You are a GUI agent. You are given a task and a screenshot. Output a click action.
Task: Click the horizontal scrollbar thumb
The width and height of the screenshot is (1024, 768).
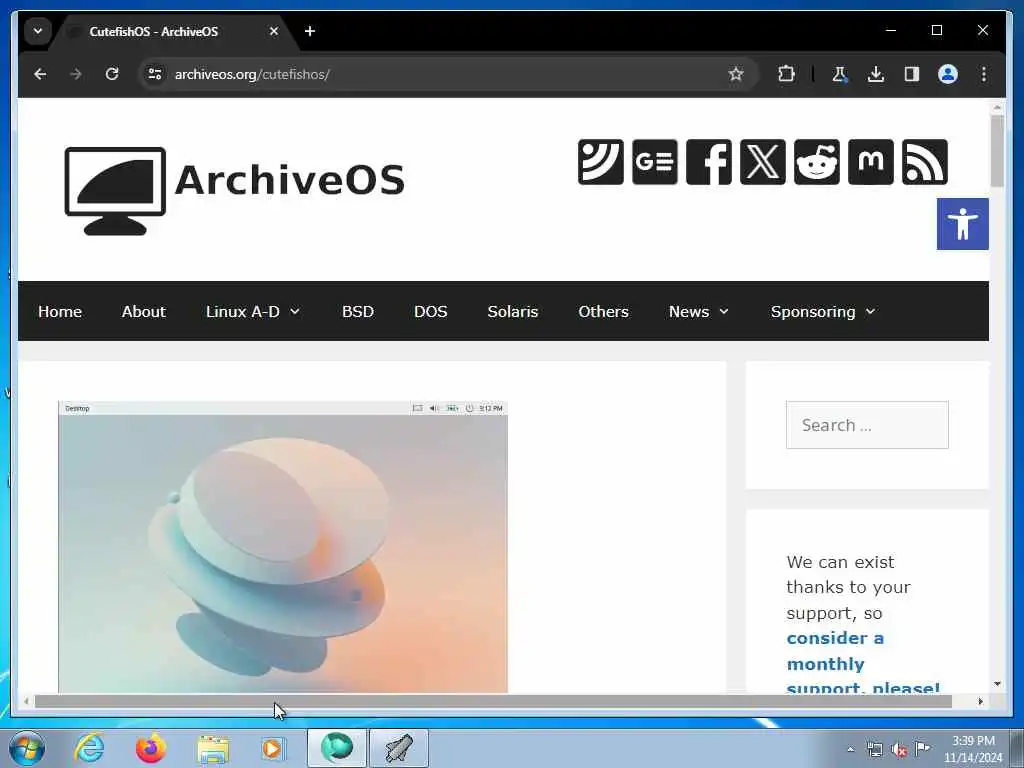(x=493, y=701)
